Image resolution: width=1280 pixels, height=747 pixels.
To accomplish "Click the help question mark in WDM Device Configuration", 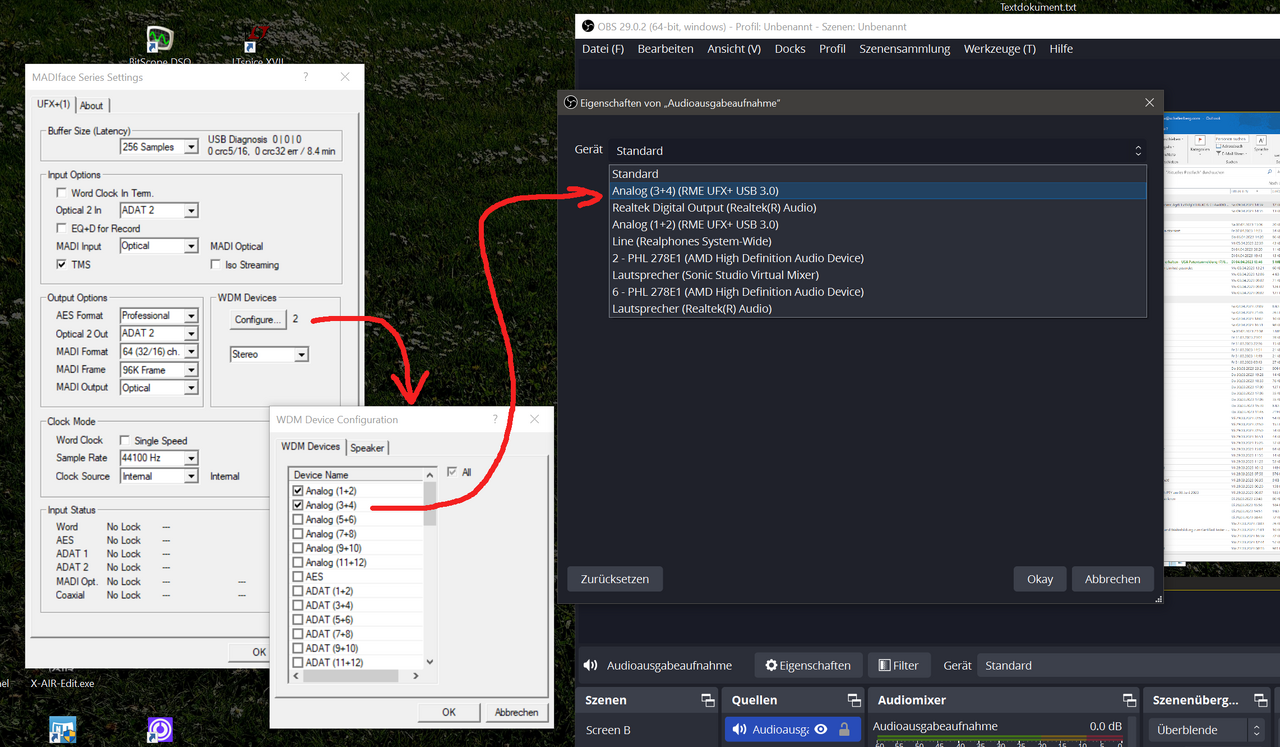I will click(494, 419).
